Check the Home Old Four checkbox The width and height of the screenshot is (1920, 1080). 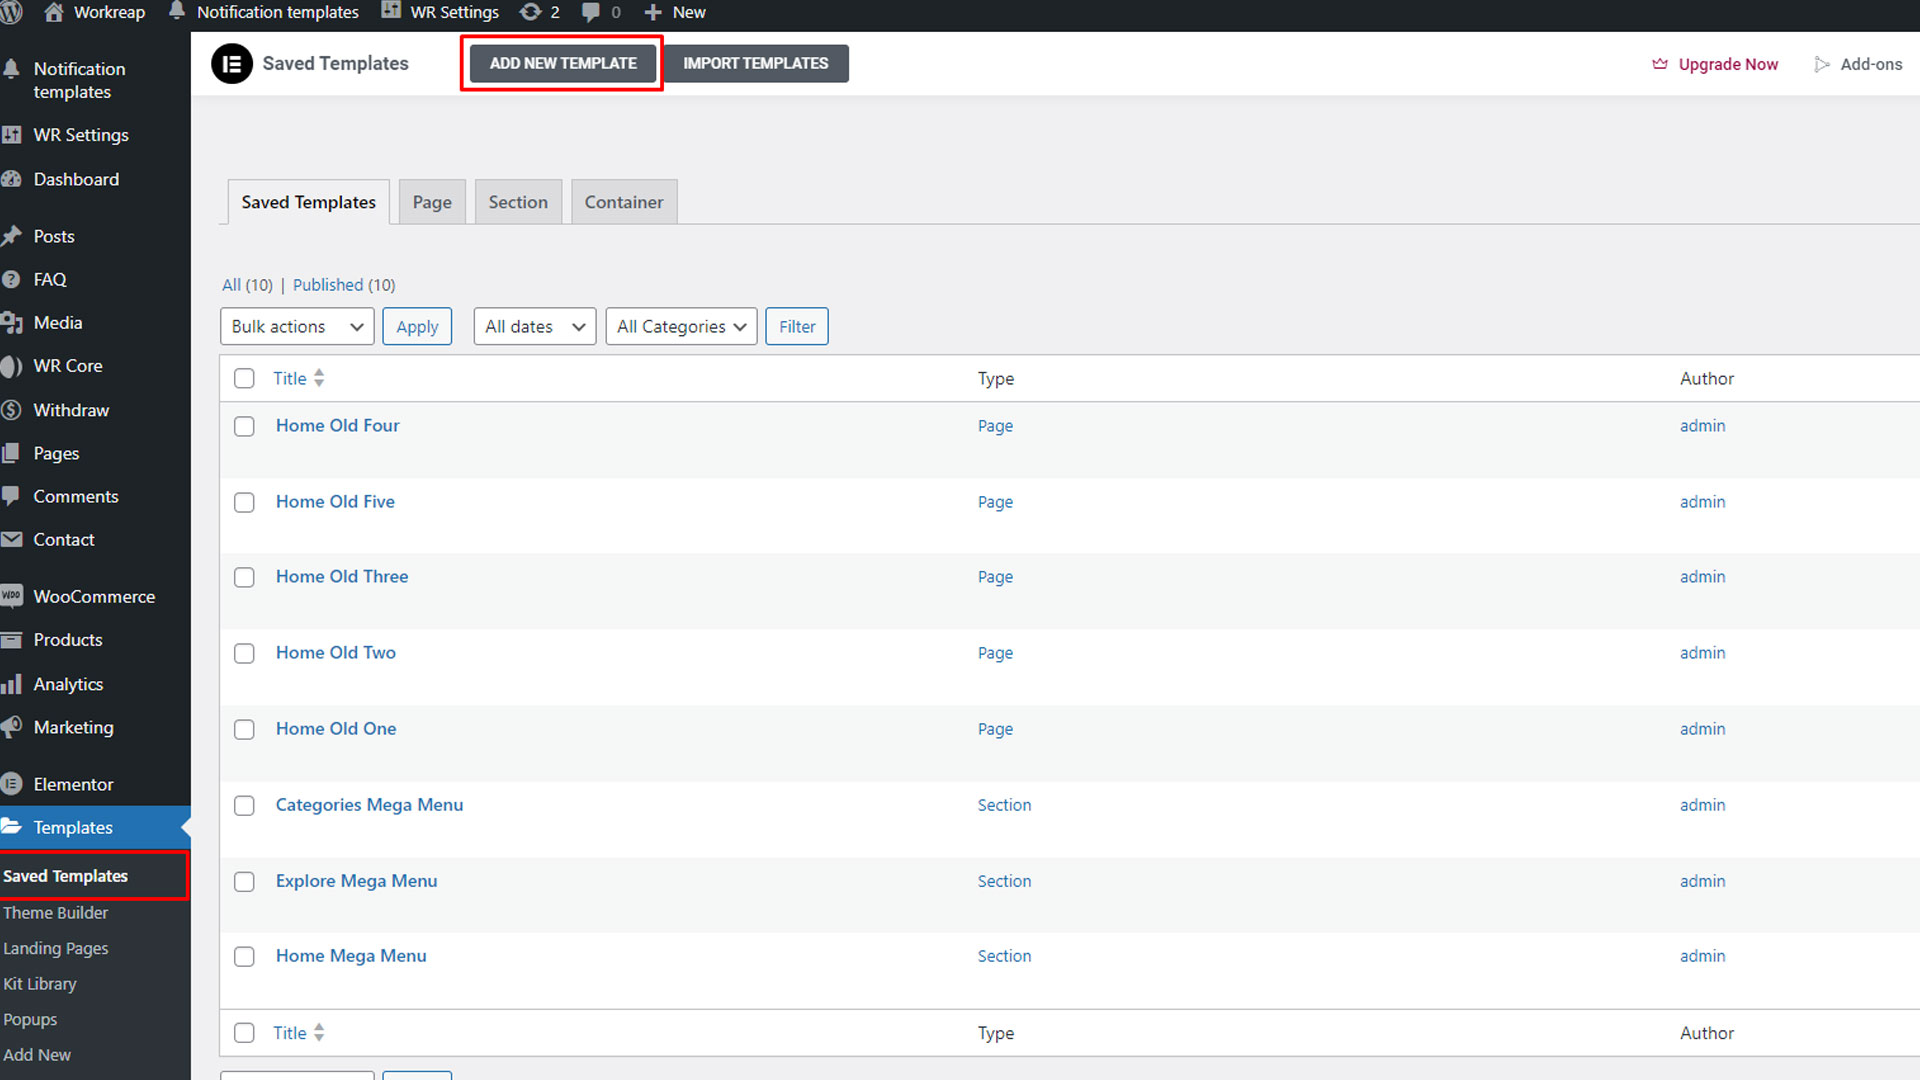244,426
